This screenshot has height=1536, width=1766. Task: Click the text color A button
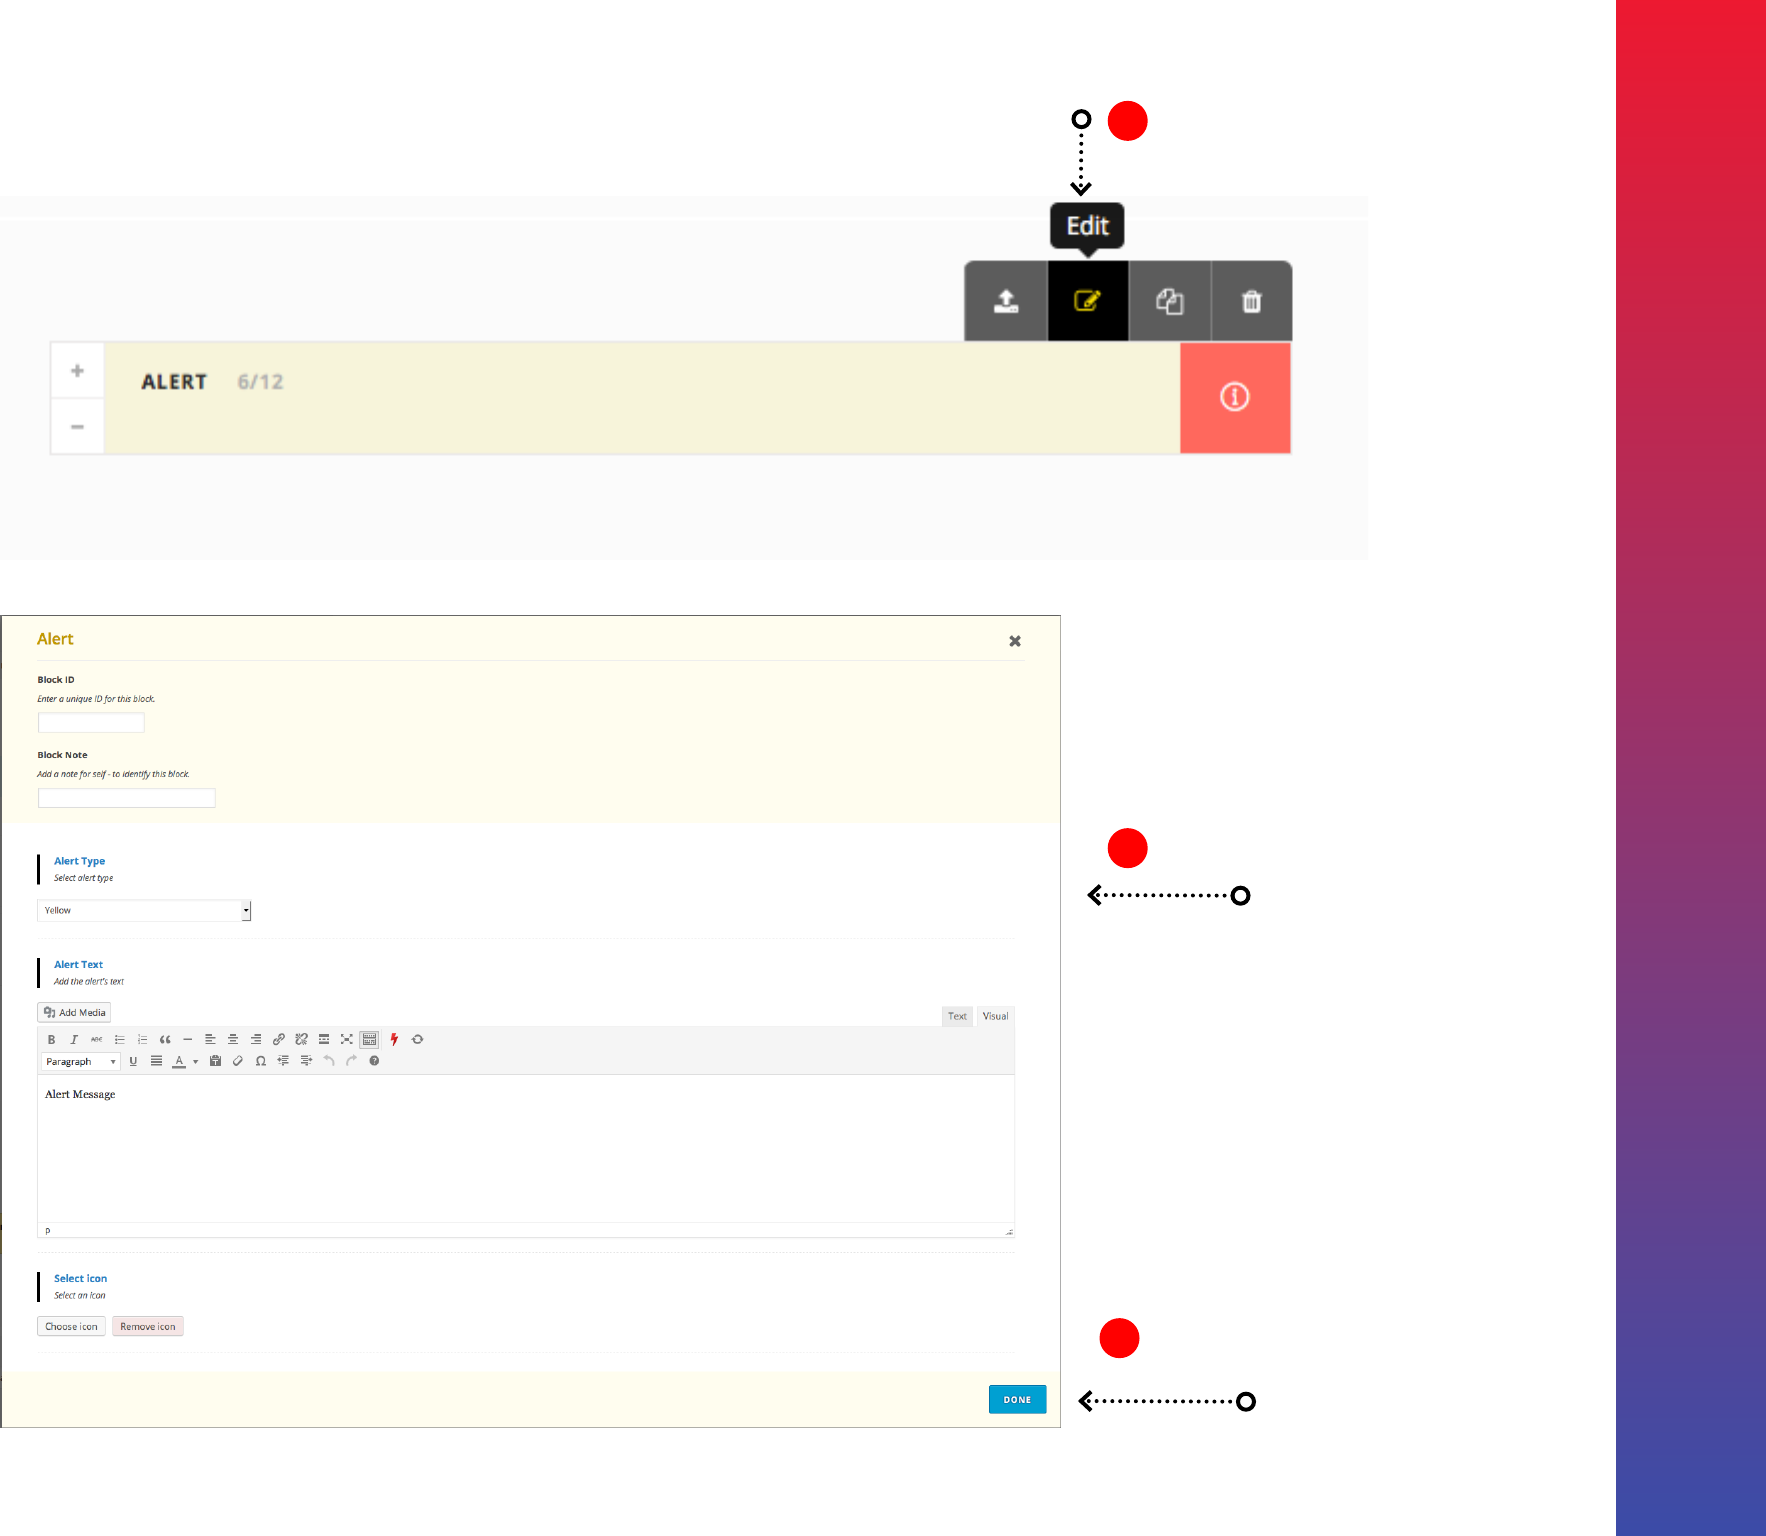(x=179, y=1061)
